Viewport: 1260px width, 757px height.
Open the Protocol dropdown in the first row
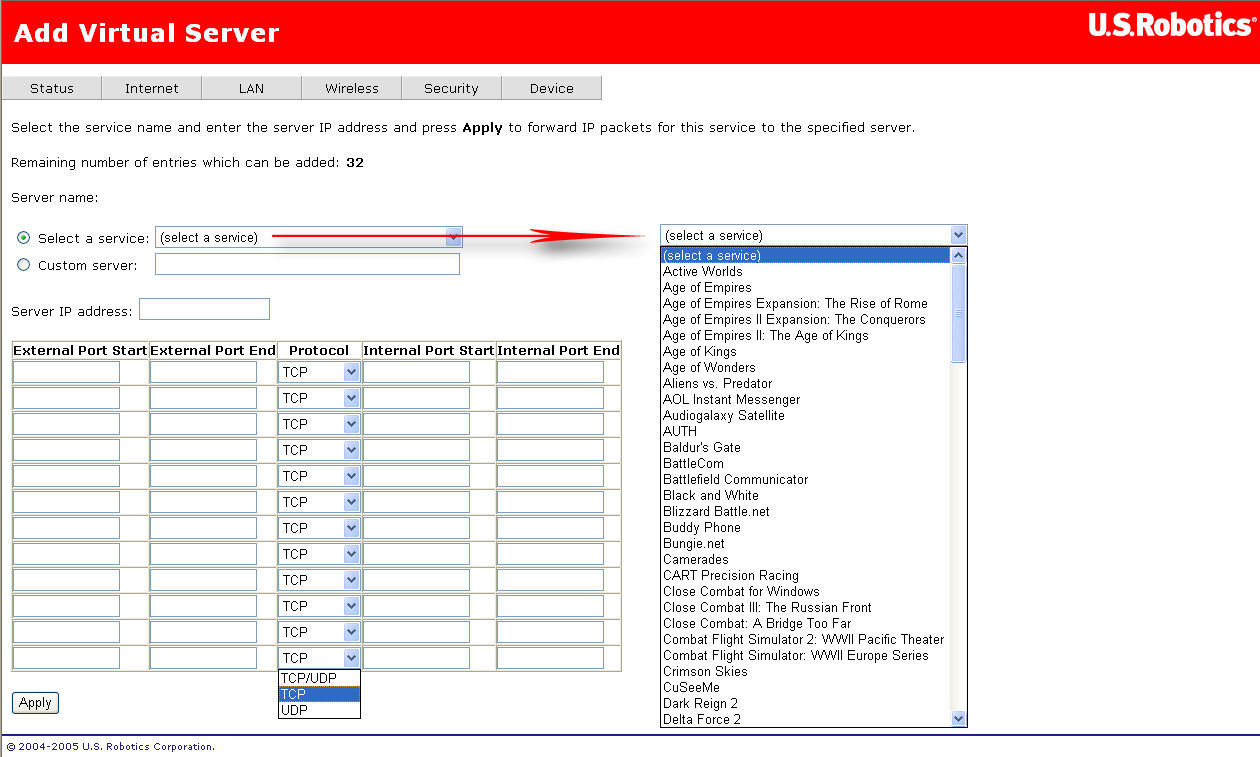pyautogui.click(x=319, y=372)
